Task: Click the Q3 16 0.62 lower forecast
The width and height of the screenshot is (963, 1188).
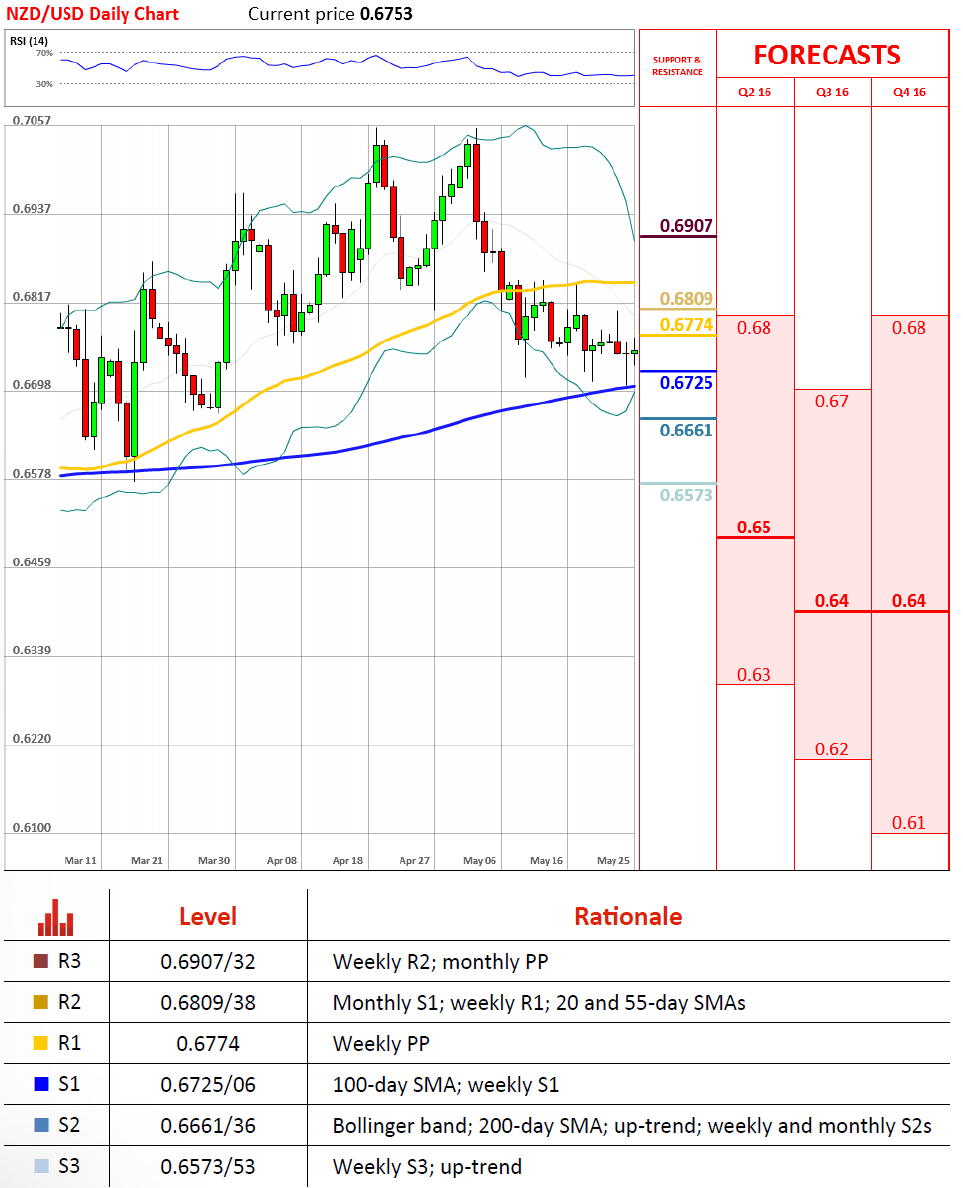Action: [831, 749]
